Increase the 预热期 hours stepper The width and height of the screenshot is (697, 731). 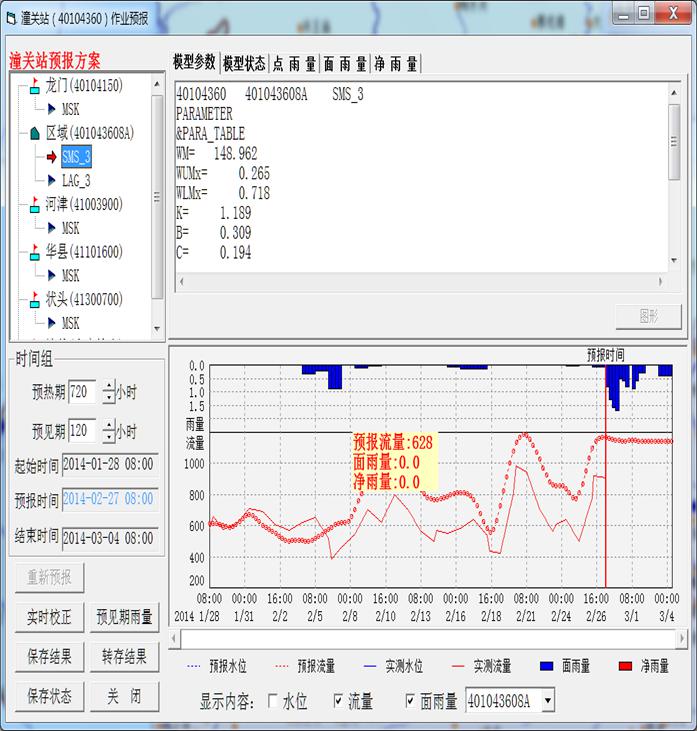[x=109, y=386]
